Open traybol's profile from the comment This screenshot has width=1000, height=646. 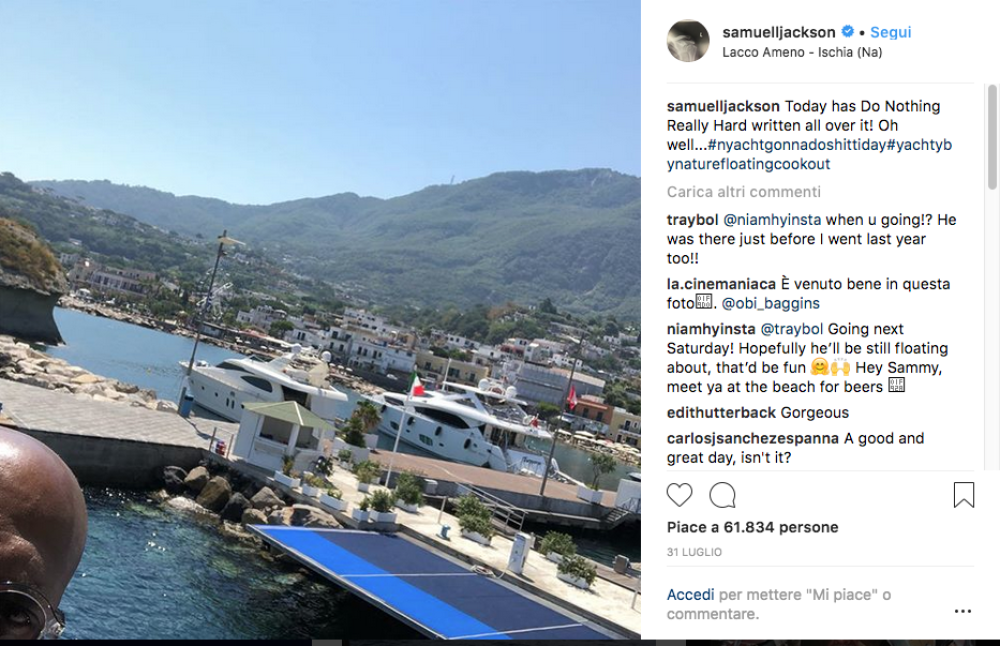click(x=691, y=220)
